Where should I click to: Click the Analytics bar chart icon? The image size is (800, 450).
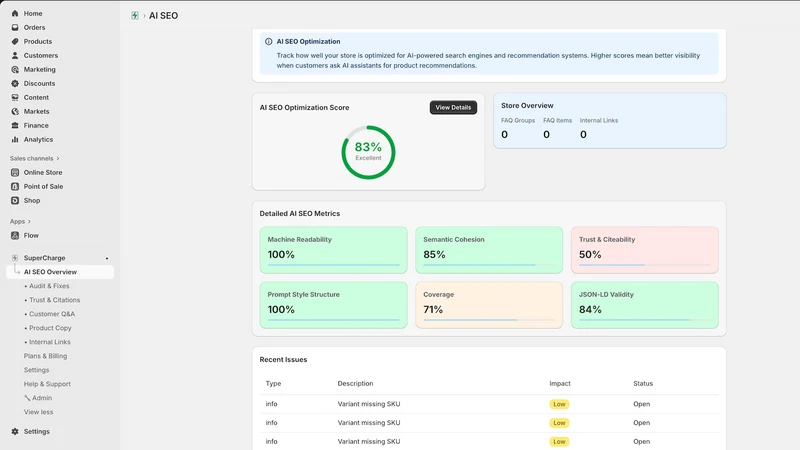click(15, 139)
